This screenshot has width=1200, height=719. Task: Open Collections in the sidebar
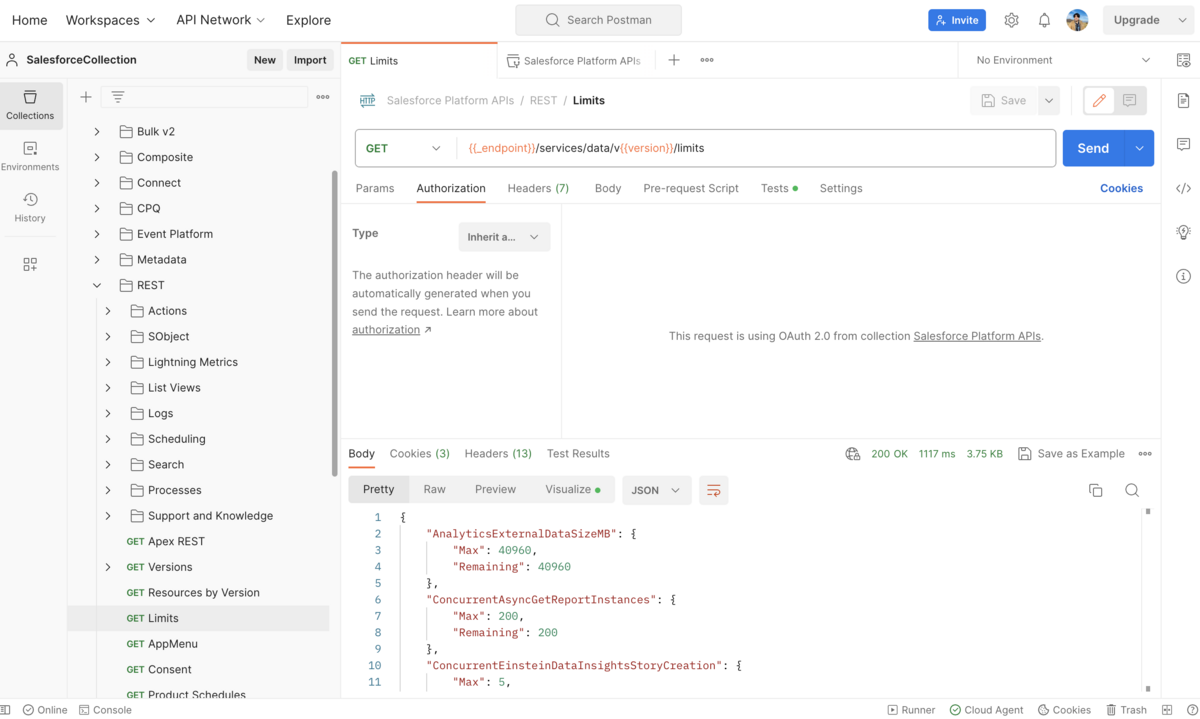click(30, 105)
